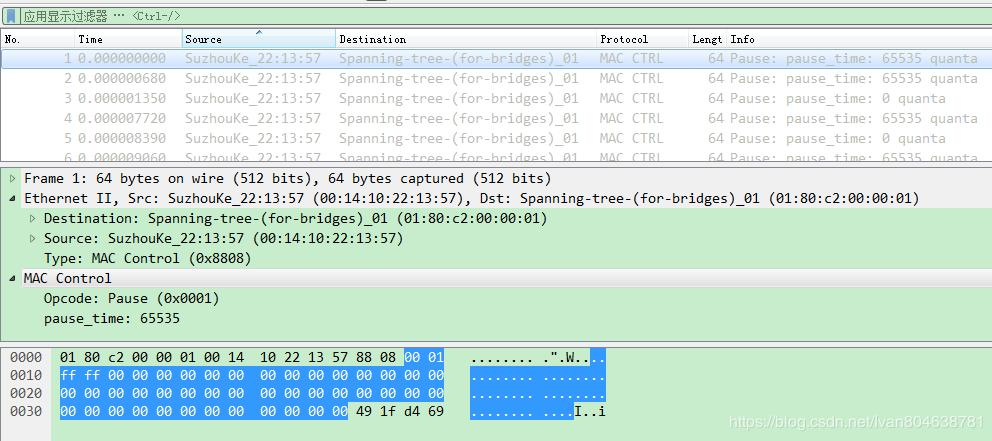Click the ASCII text I..i in byte pane

590,411
